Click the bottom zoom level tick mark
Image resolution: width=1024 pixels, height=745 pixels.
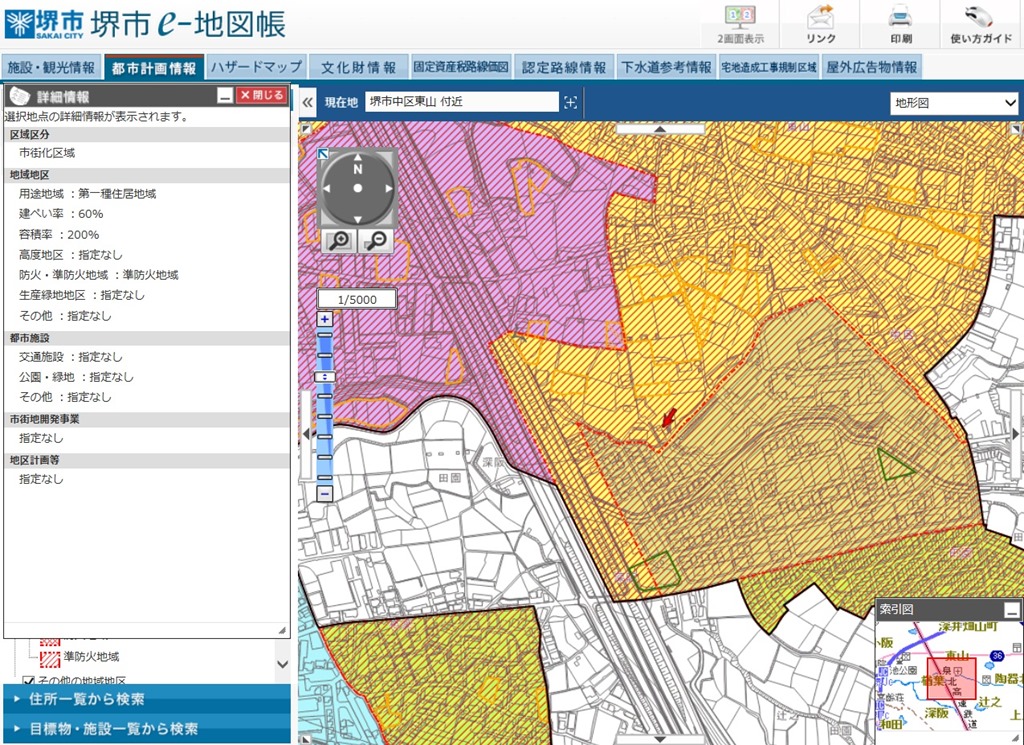click(325, 478)
